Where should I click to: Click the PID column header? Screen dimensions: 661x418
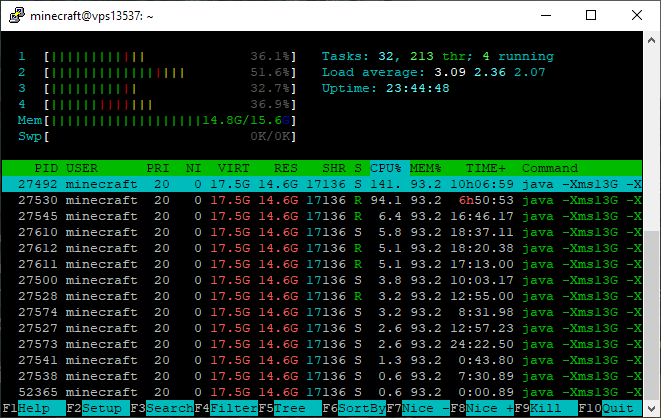point(46,167)
